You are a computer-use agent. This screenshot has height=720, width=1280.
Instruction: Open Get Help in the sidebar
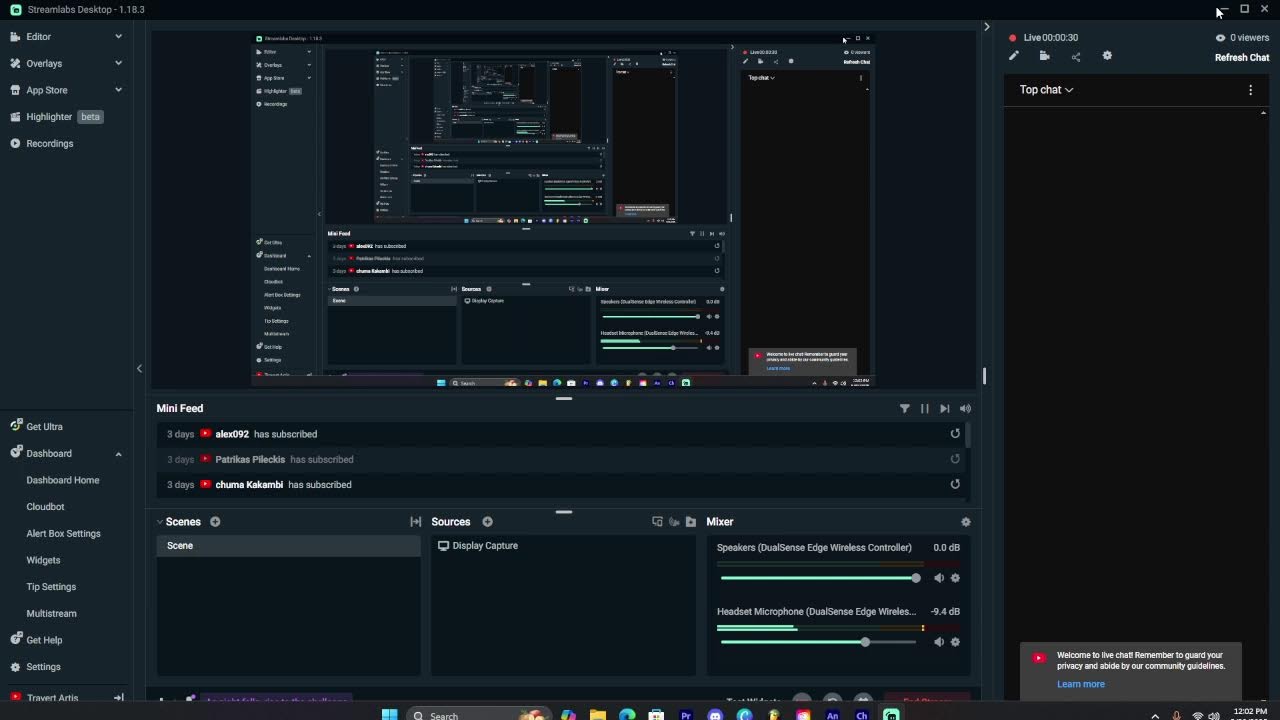[x=44, y=640]
